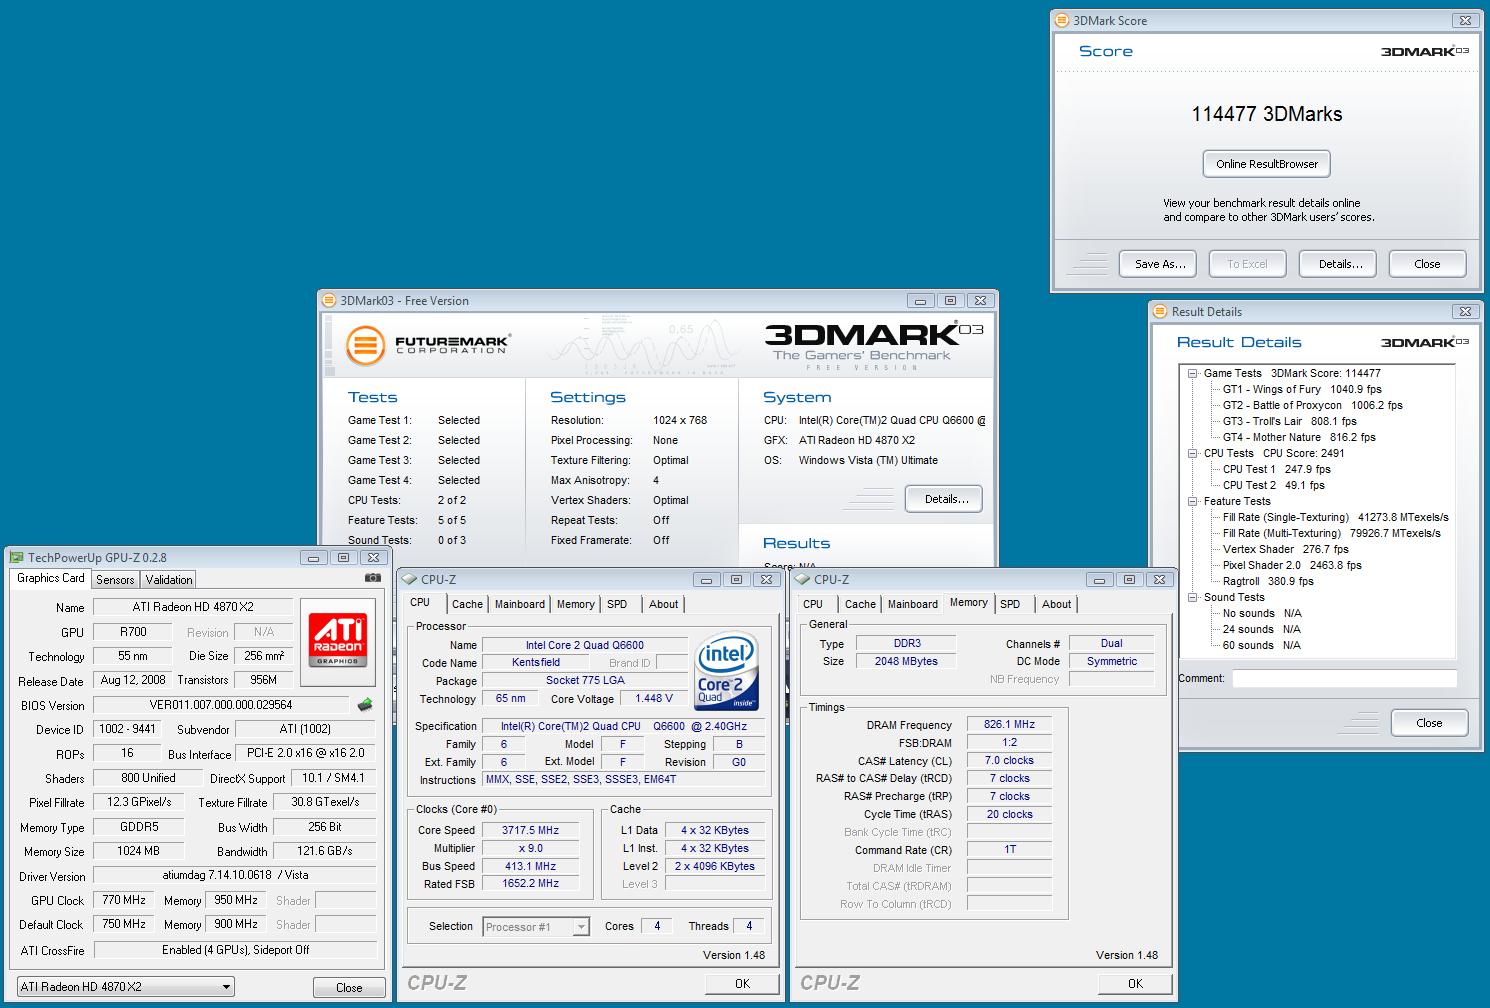Select CPU Test 1 result row
The width and height of the screenshot is (1490, 1008).
click(x=1277, y=469)
